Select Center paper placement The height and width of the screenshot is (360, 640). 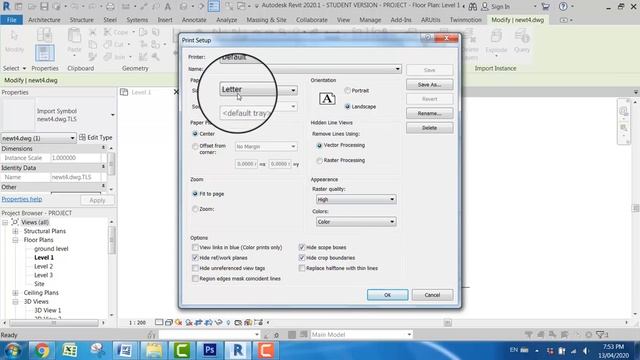[195, 133]
